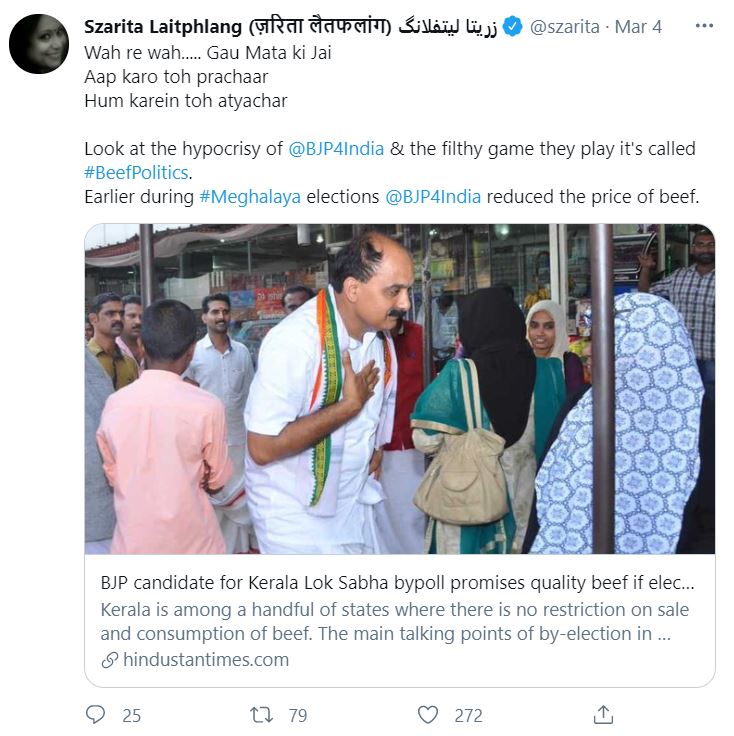Open first @BJP4India mention after hypocrisy
The width and height of the screenshot is (734, 736).
tap(337, 148)
